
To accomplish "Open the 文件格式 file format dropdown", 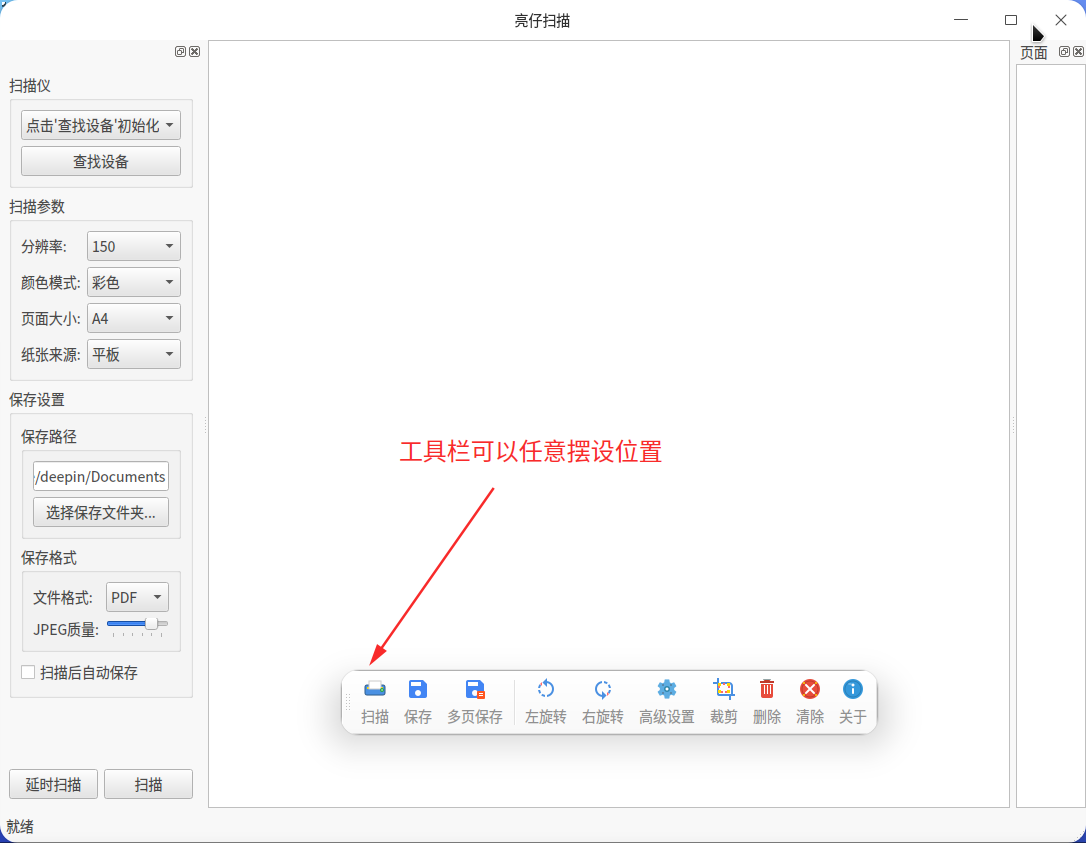I will point(137,597).
